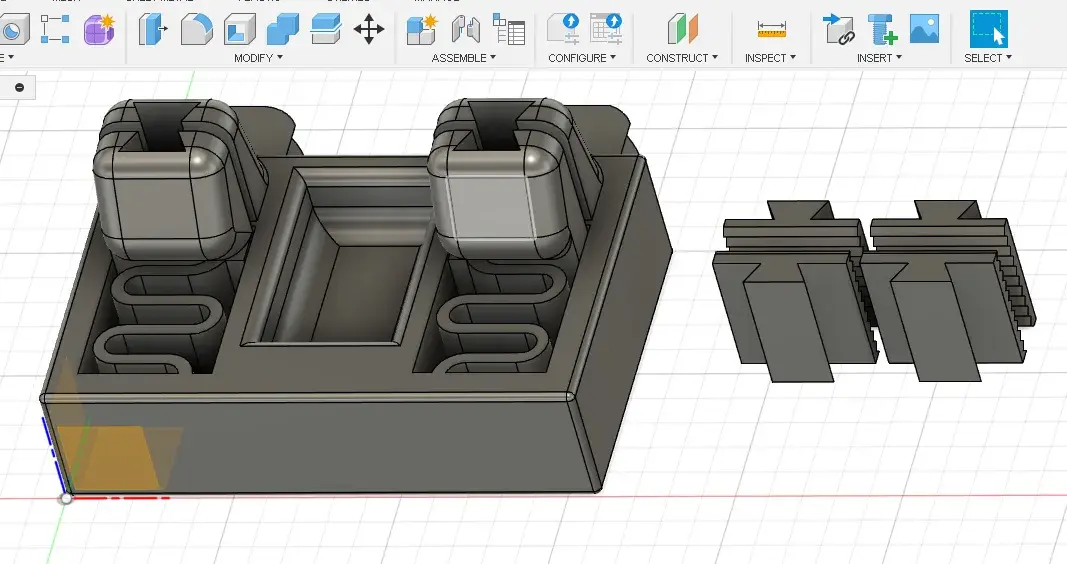The height and width of the screenshot is (564, 1067).
Task: Open Insert McMaster-Carr Component bolt icon
Action: tap(881, 30)
